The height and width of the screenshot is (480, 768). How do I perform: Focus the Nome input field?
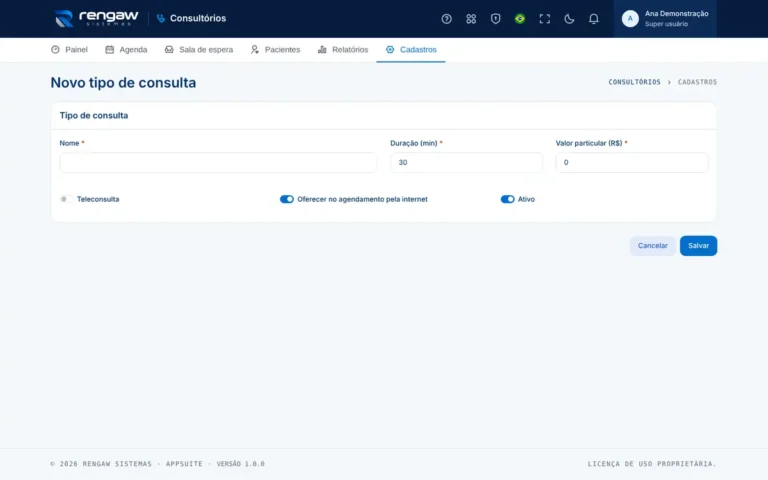tap(218, 163)
